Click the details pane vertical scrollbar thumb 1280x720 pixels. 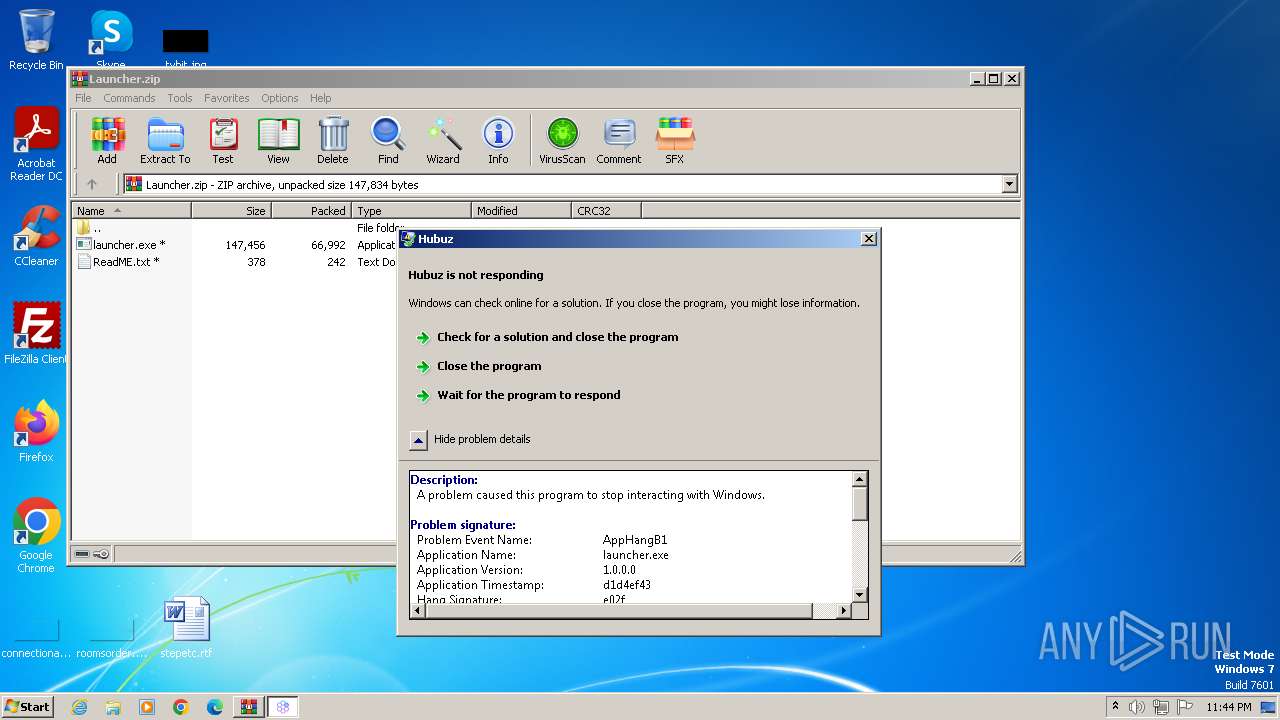(x=859, y=504)
